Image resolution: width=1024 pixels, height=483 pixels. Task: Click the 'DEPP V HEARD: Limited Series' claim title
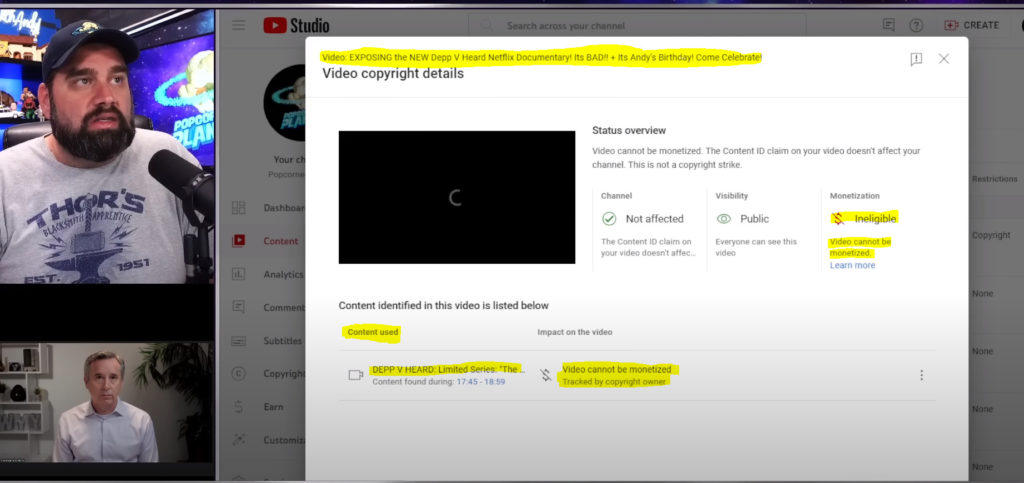[448, 369]
